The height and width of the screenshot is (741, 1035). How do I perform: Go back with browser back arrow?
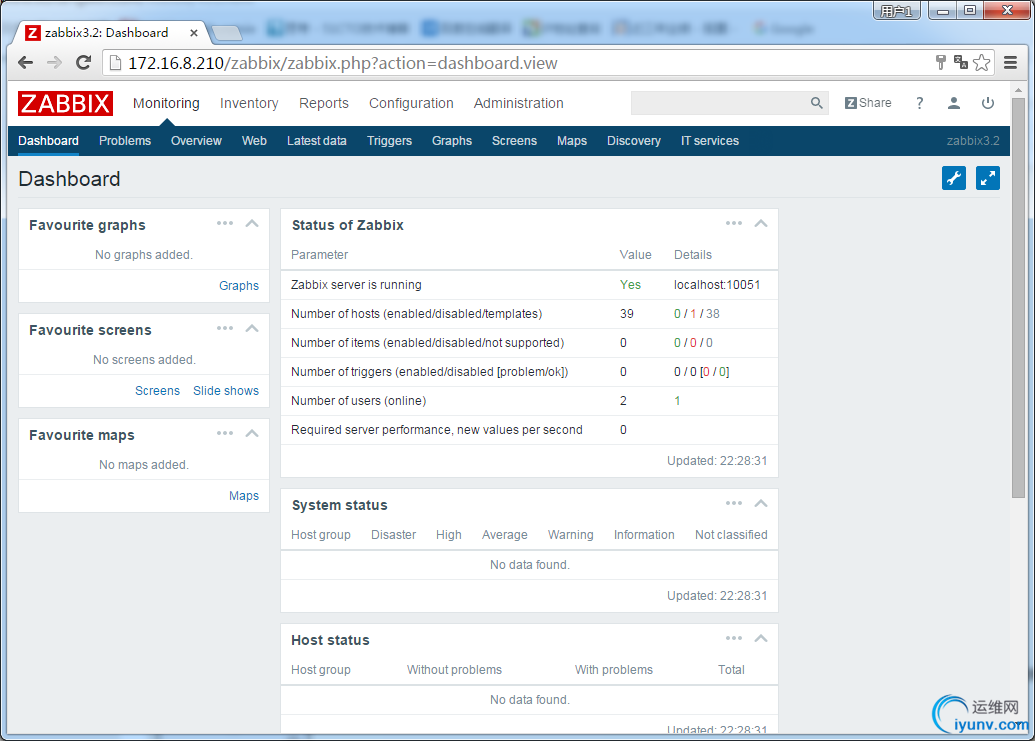(26, 63)
